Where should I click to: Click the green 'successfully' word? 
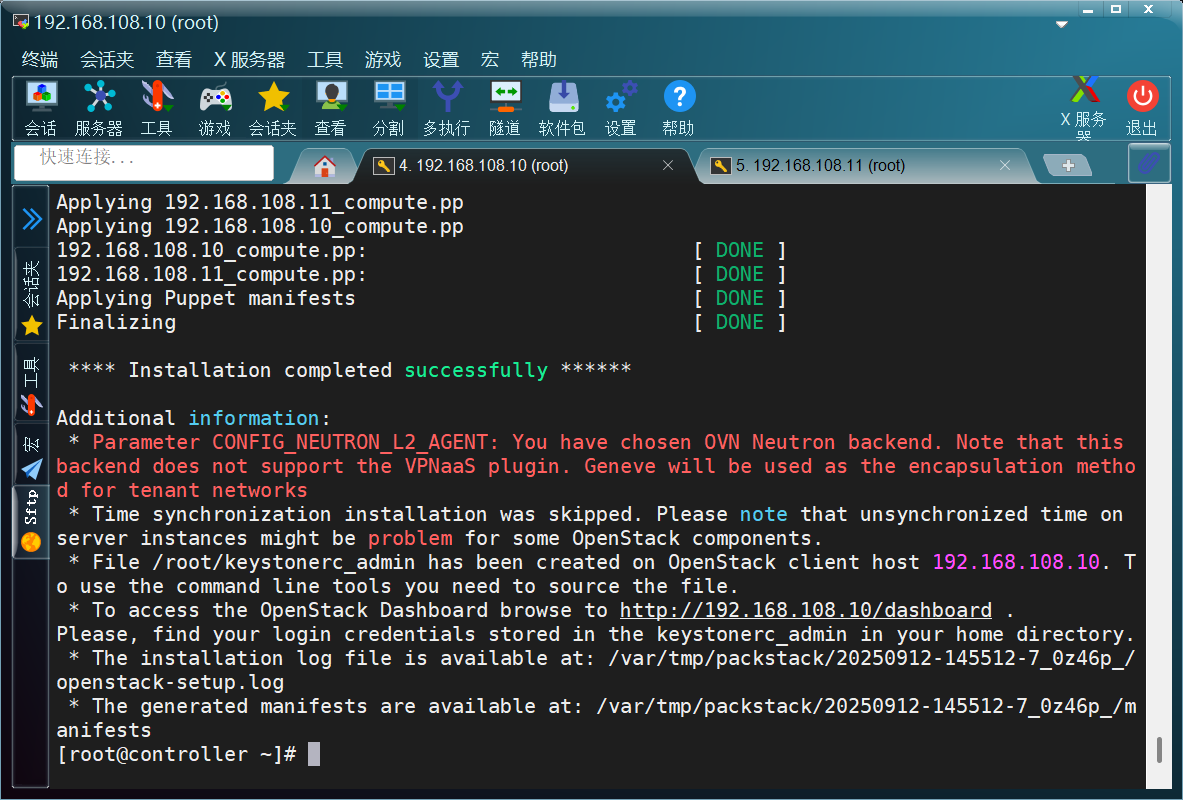tap(476, 370)
